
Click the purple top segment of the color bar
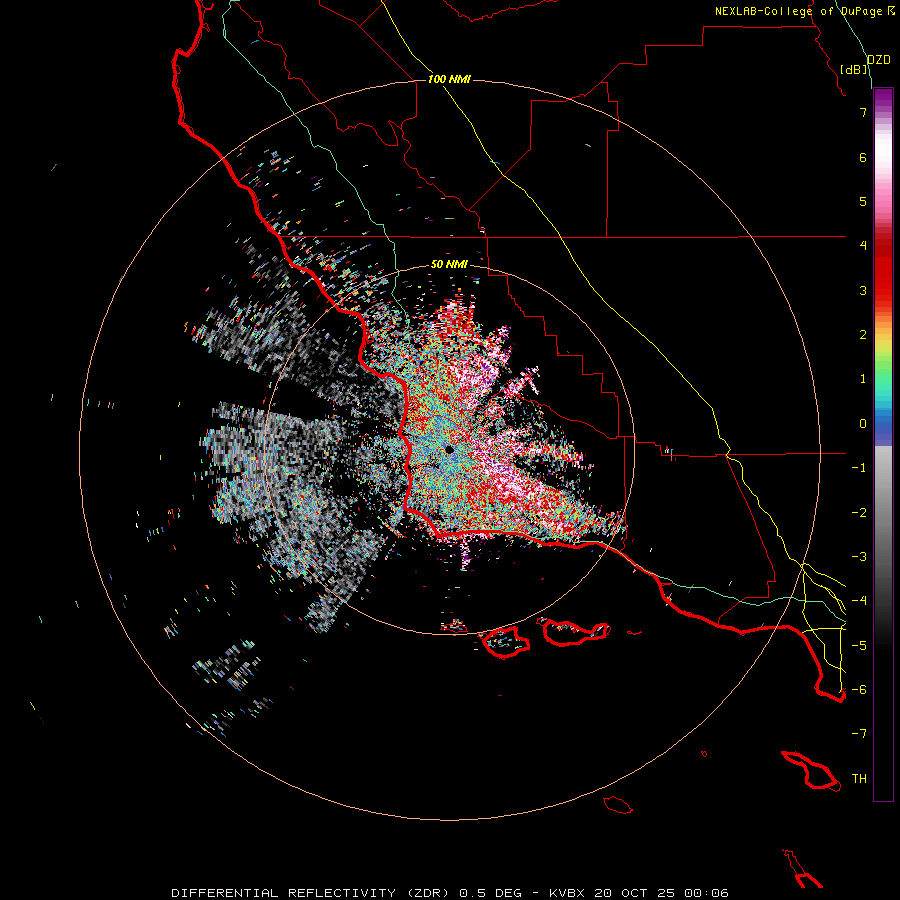tap(883, 98)
